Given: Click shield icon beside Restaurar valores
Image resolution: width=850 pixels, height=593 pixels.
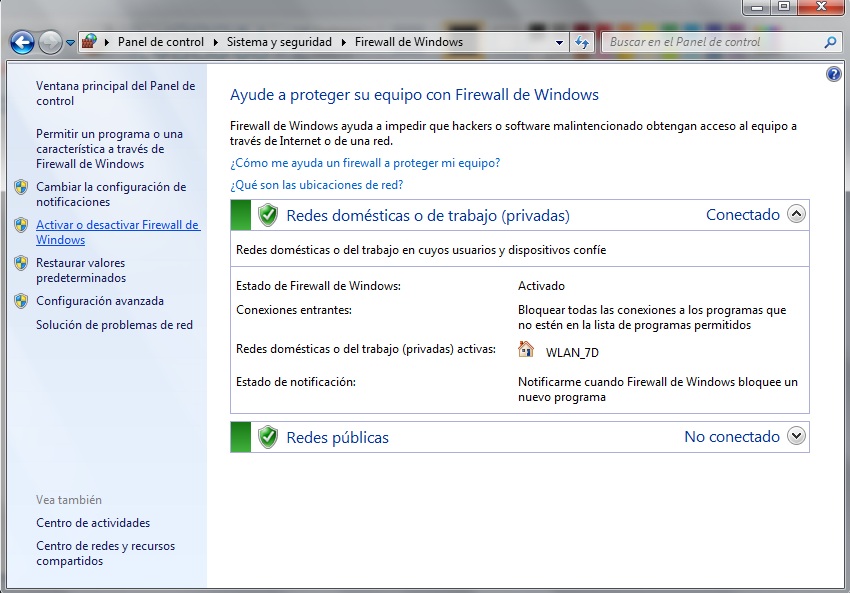Looking at the screenshot, I should click(x=21, y=263).
